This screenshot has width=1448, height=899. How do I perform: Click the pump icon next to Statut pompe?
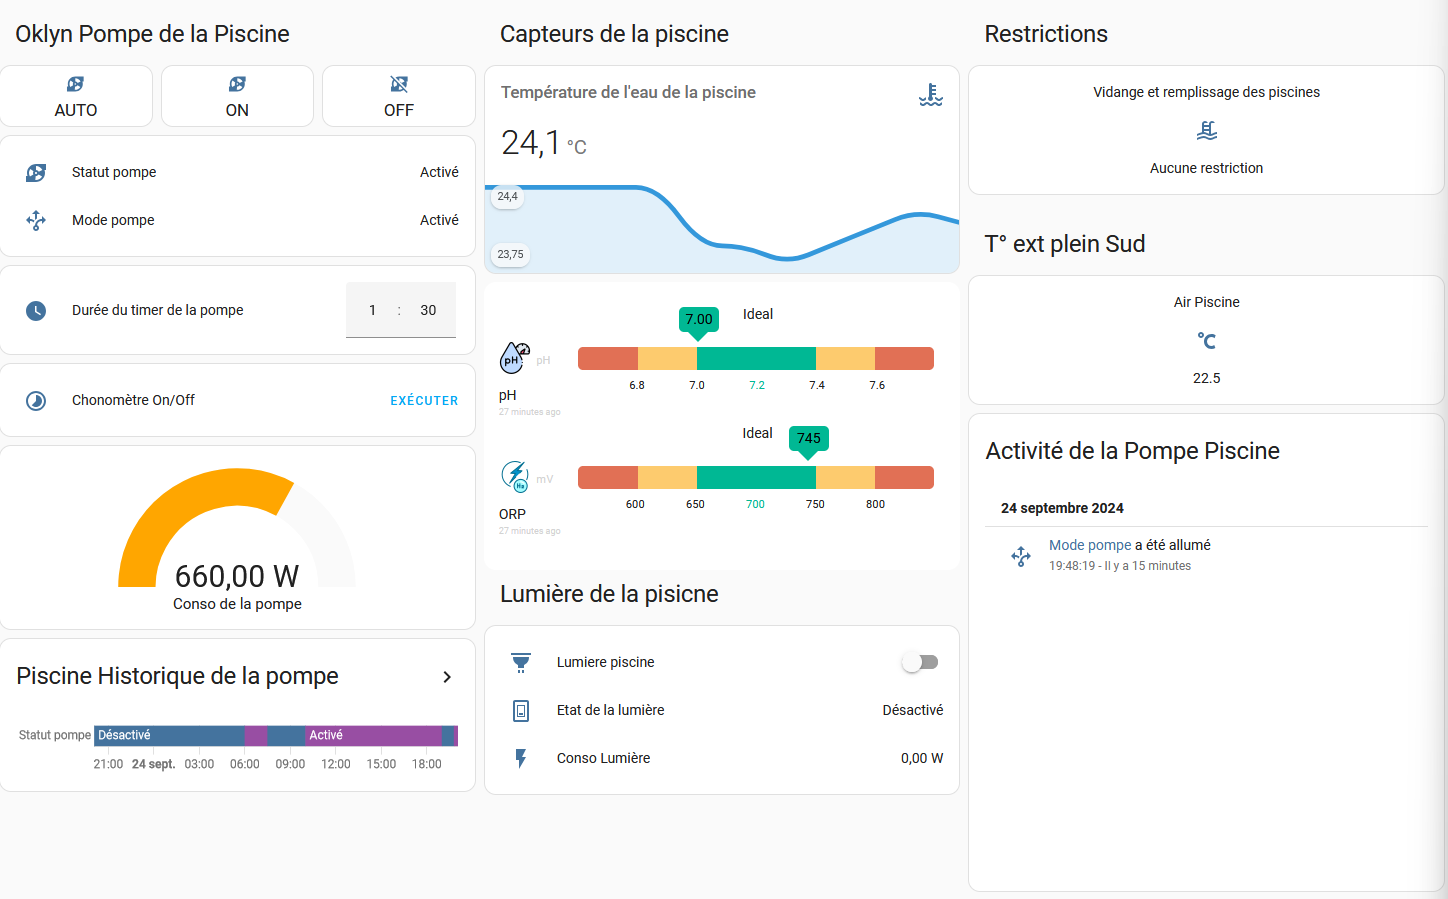[x=36, y=172]
